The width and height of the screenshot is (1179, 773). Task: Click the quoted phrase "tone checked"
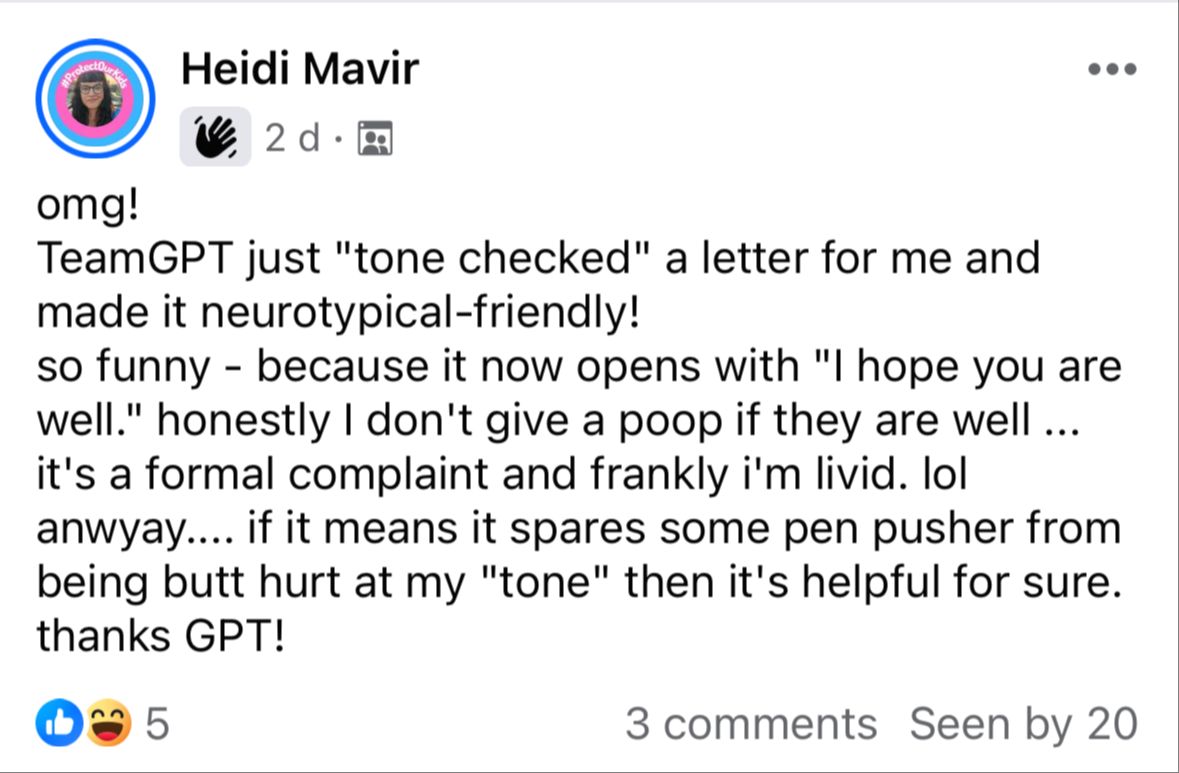(x=498, y=258)
